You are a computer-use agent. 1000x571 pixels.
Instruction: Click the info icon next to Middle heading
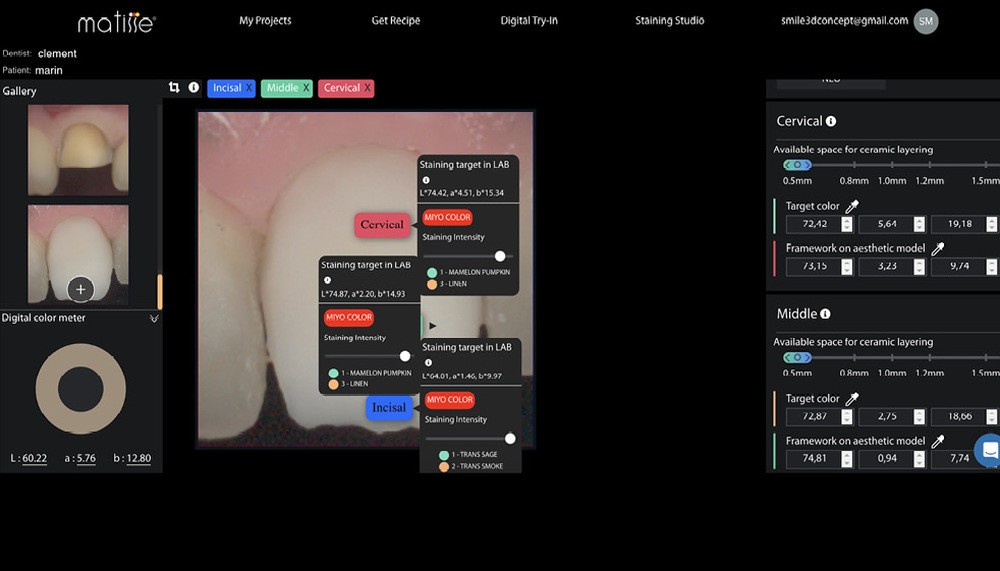pyautogui.click(x=825, y=314)
